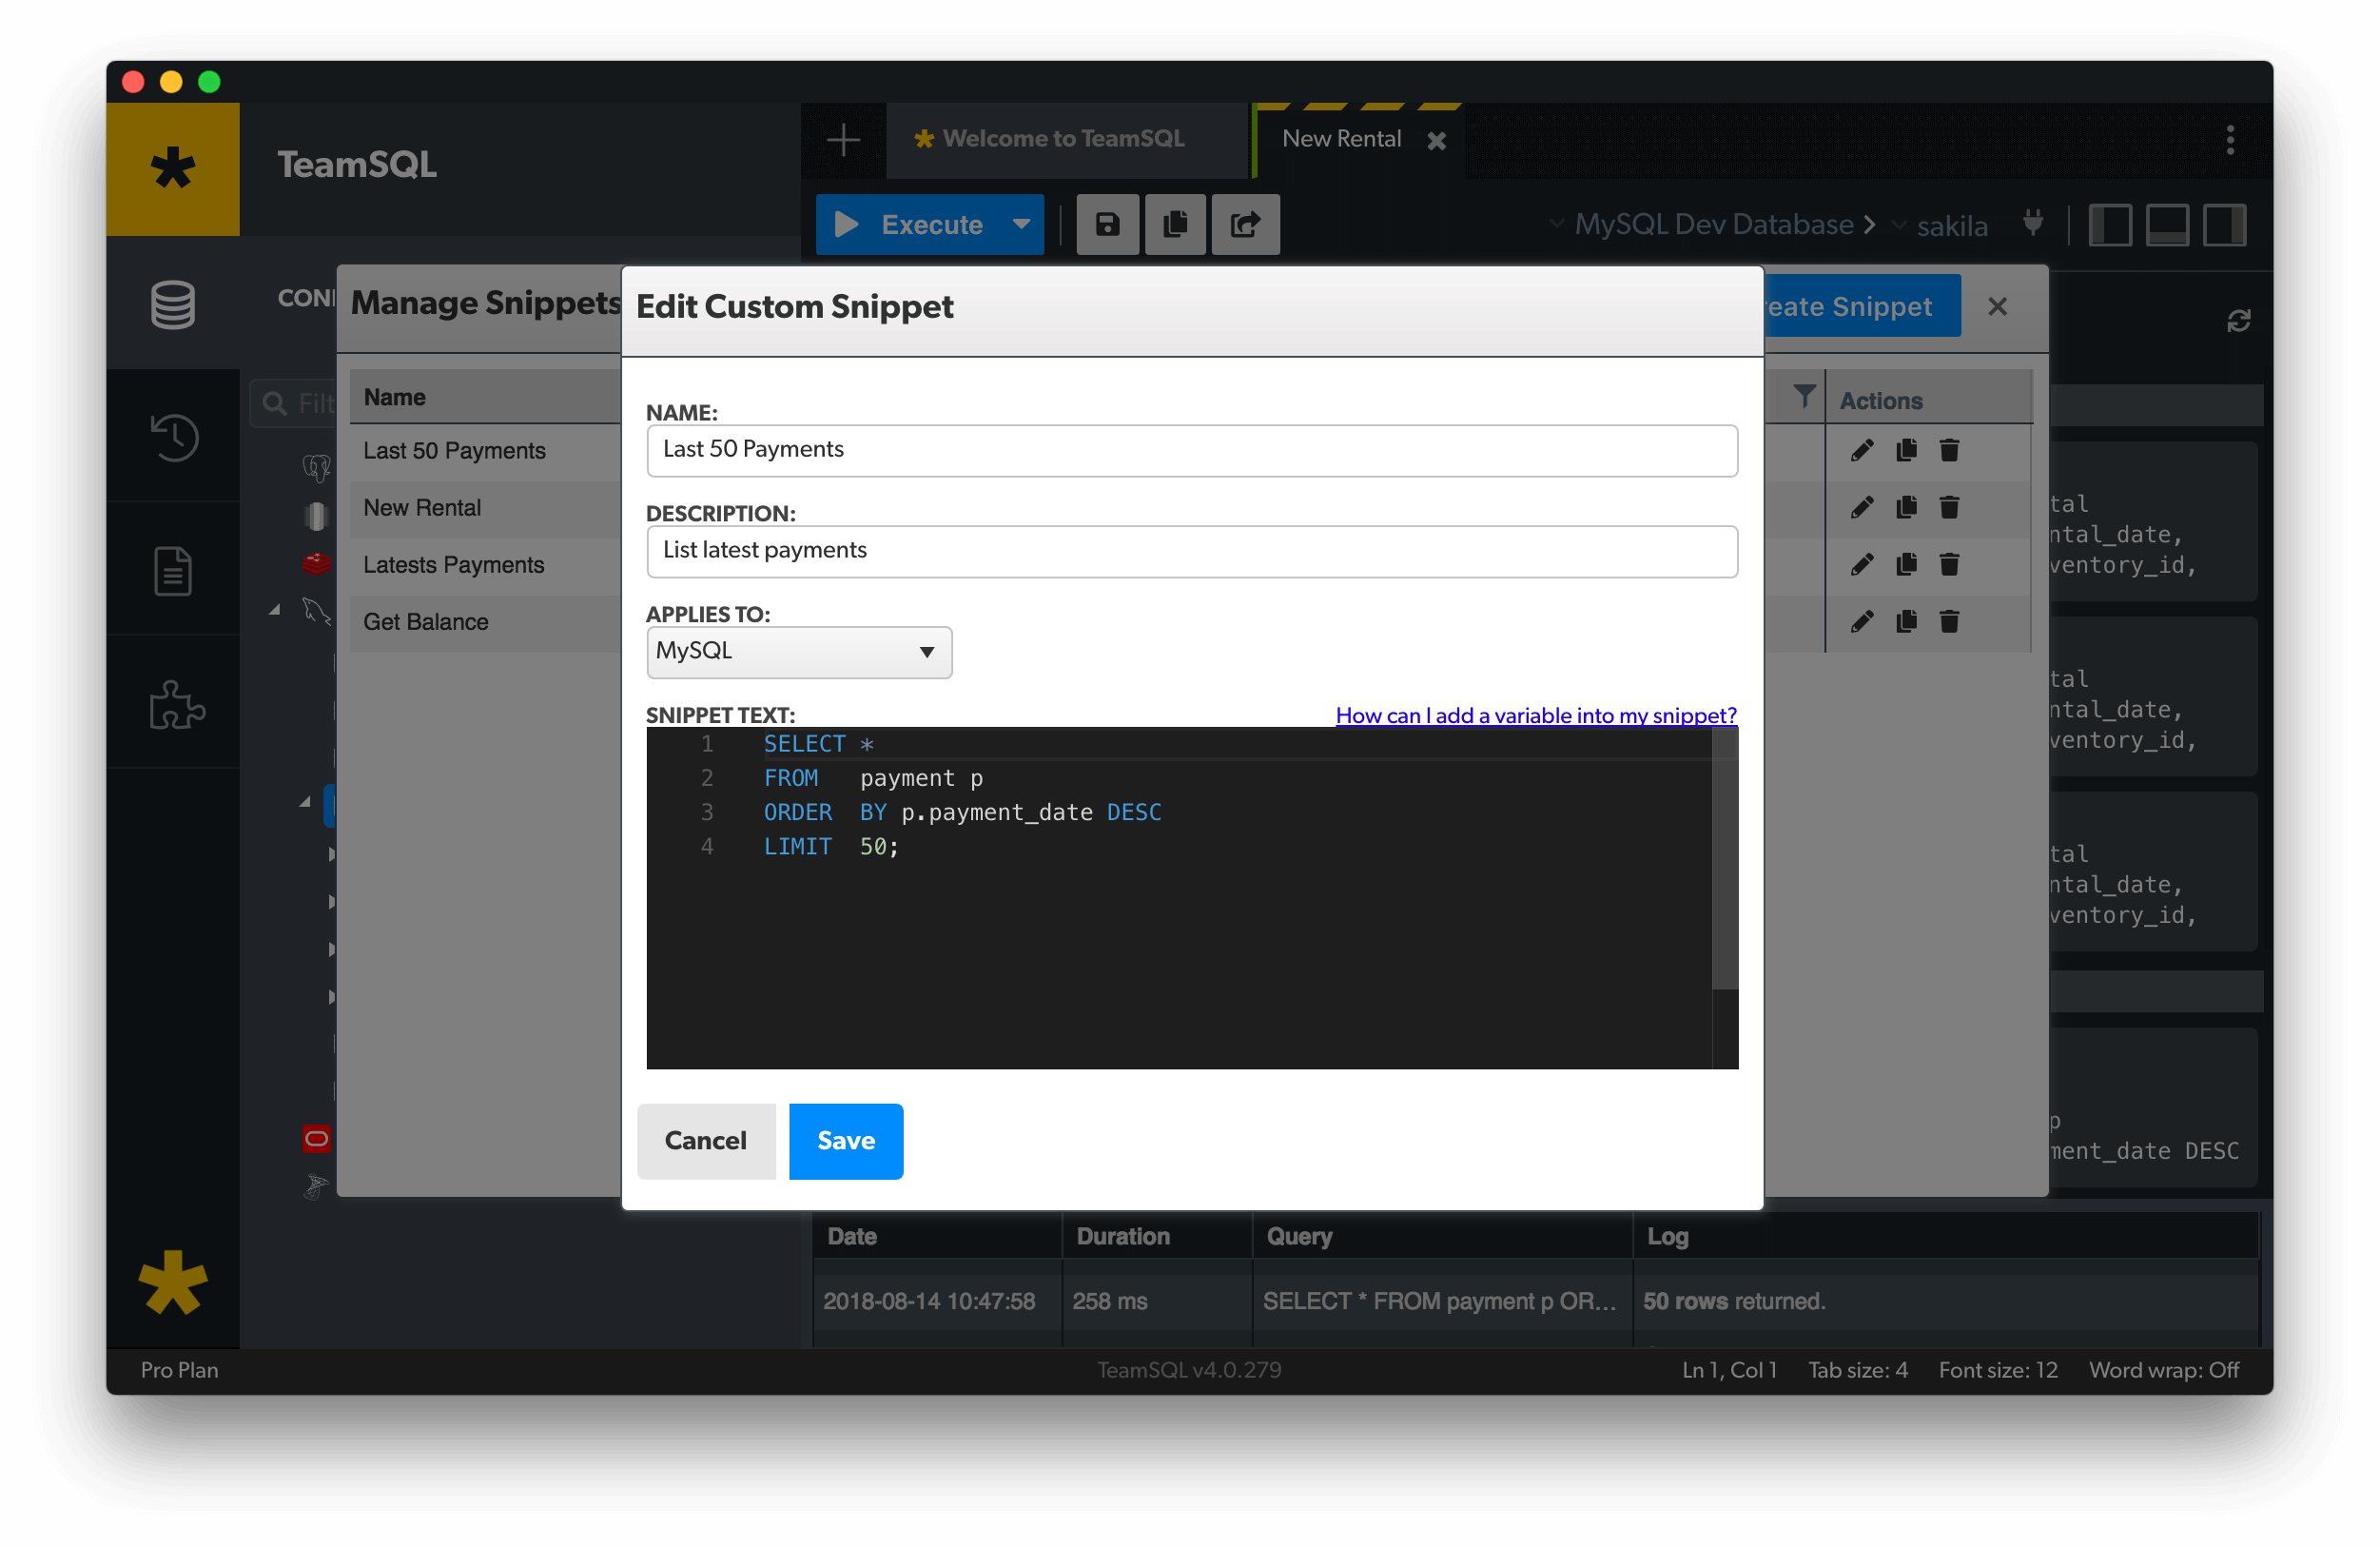Toggle the right panel layout
This screenshot has height=1547, width=2380.
point(2225,225)
